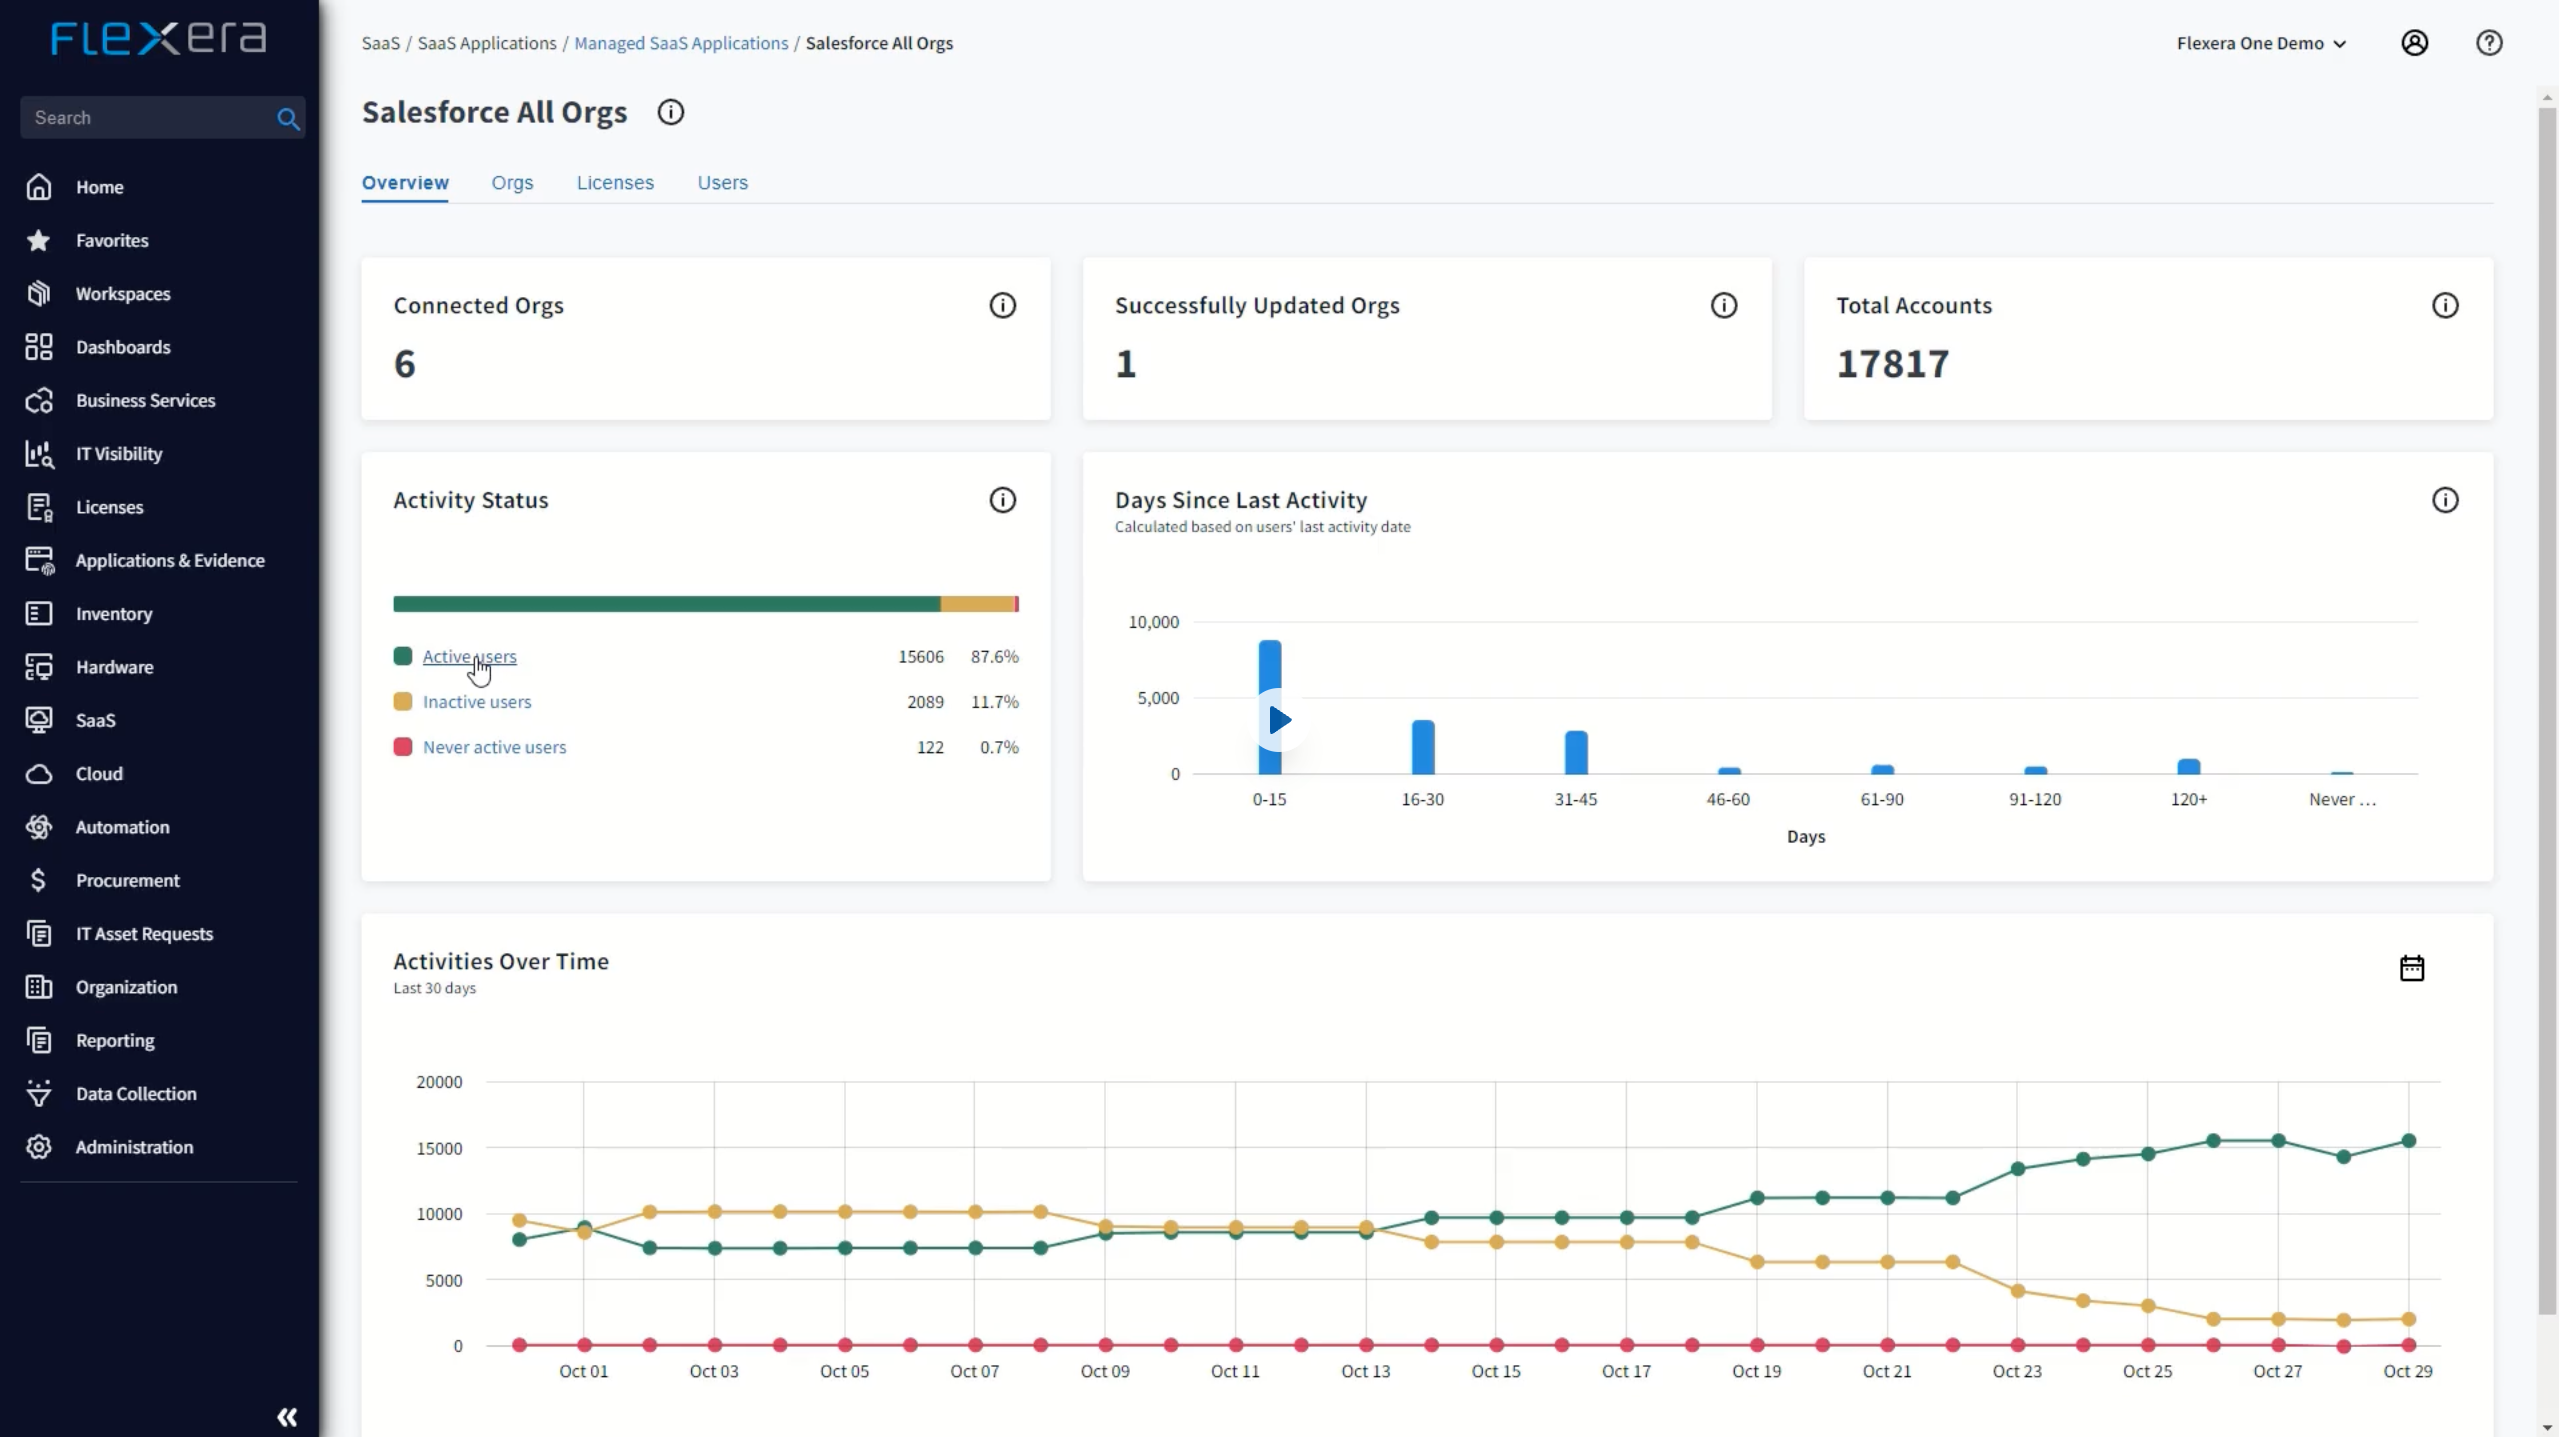2559x1437 pixels.
Task: Click the Connected Orgs value 6
Action: (x=404, y=364)
